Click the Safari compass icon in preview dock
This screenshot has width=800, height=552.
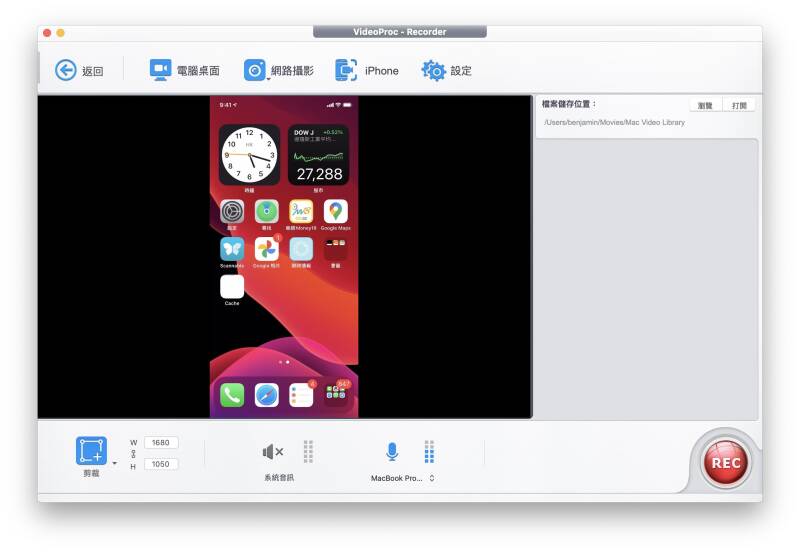266,395
